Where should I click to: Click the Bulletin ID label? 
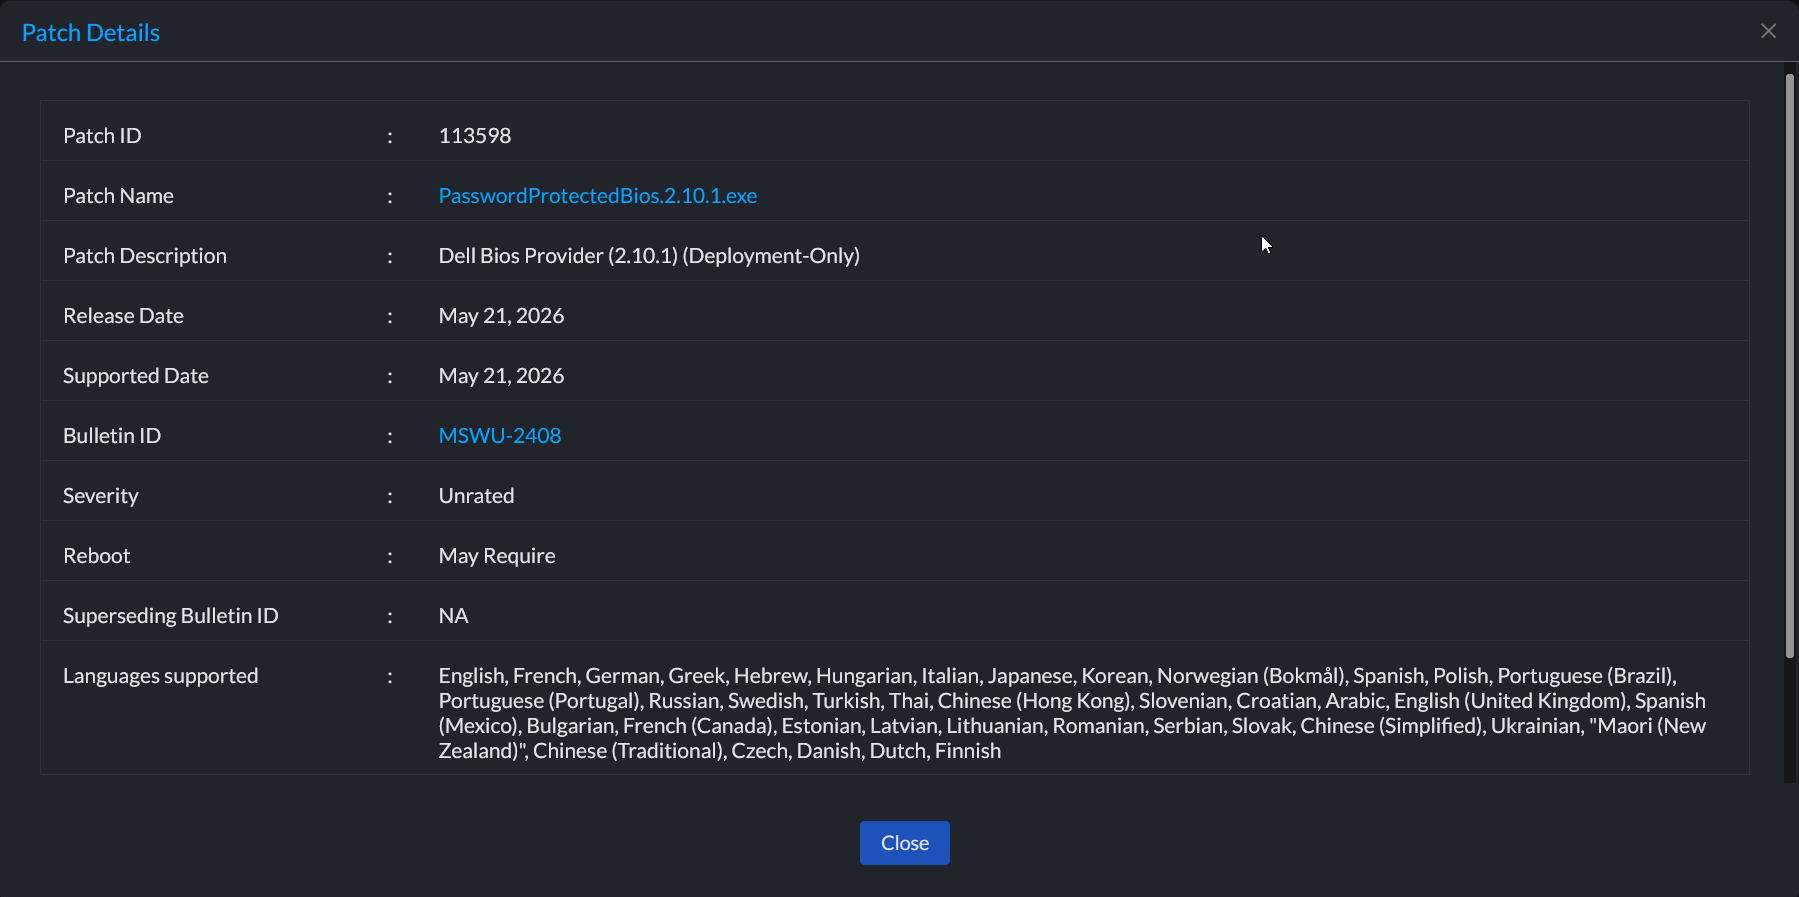coord(112,436)
